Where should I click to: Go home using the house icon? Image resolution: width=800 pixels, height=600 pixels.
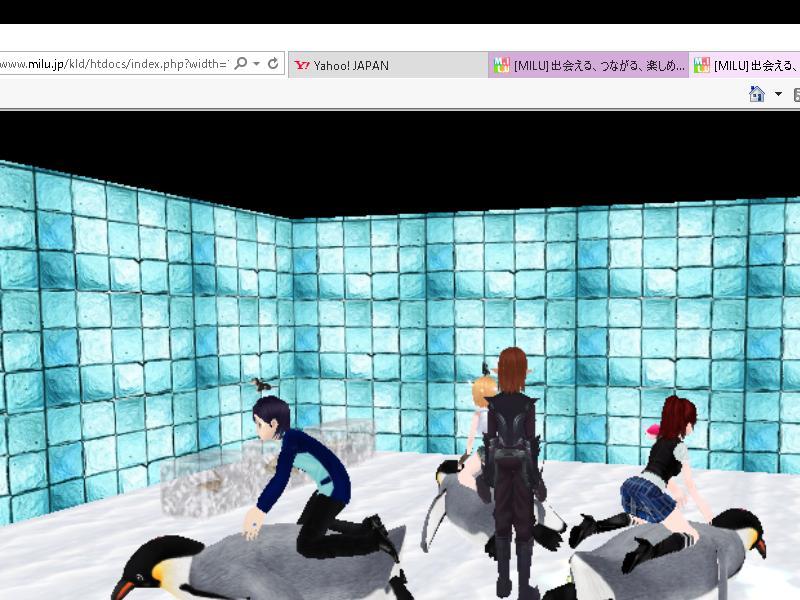pyautogui.click(x=757, y=94)
